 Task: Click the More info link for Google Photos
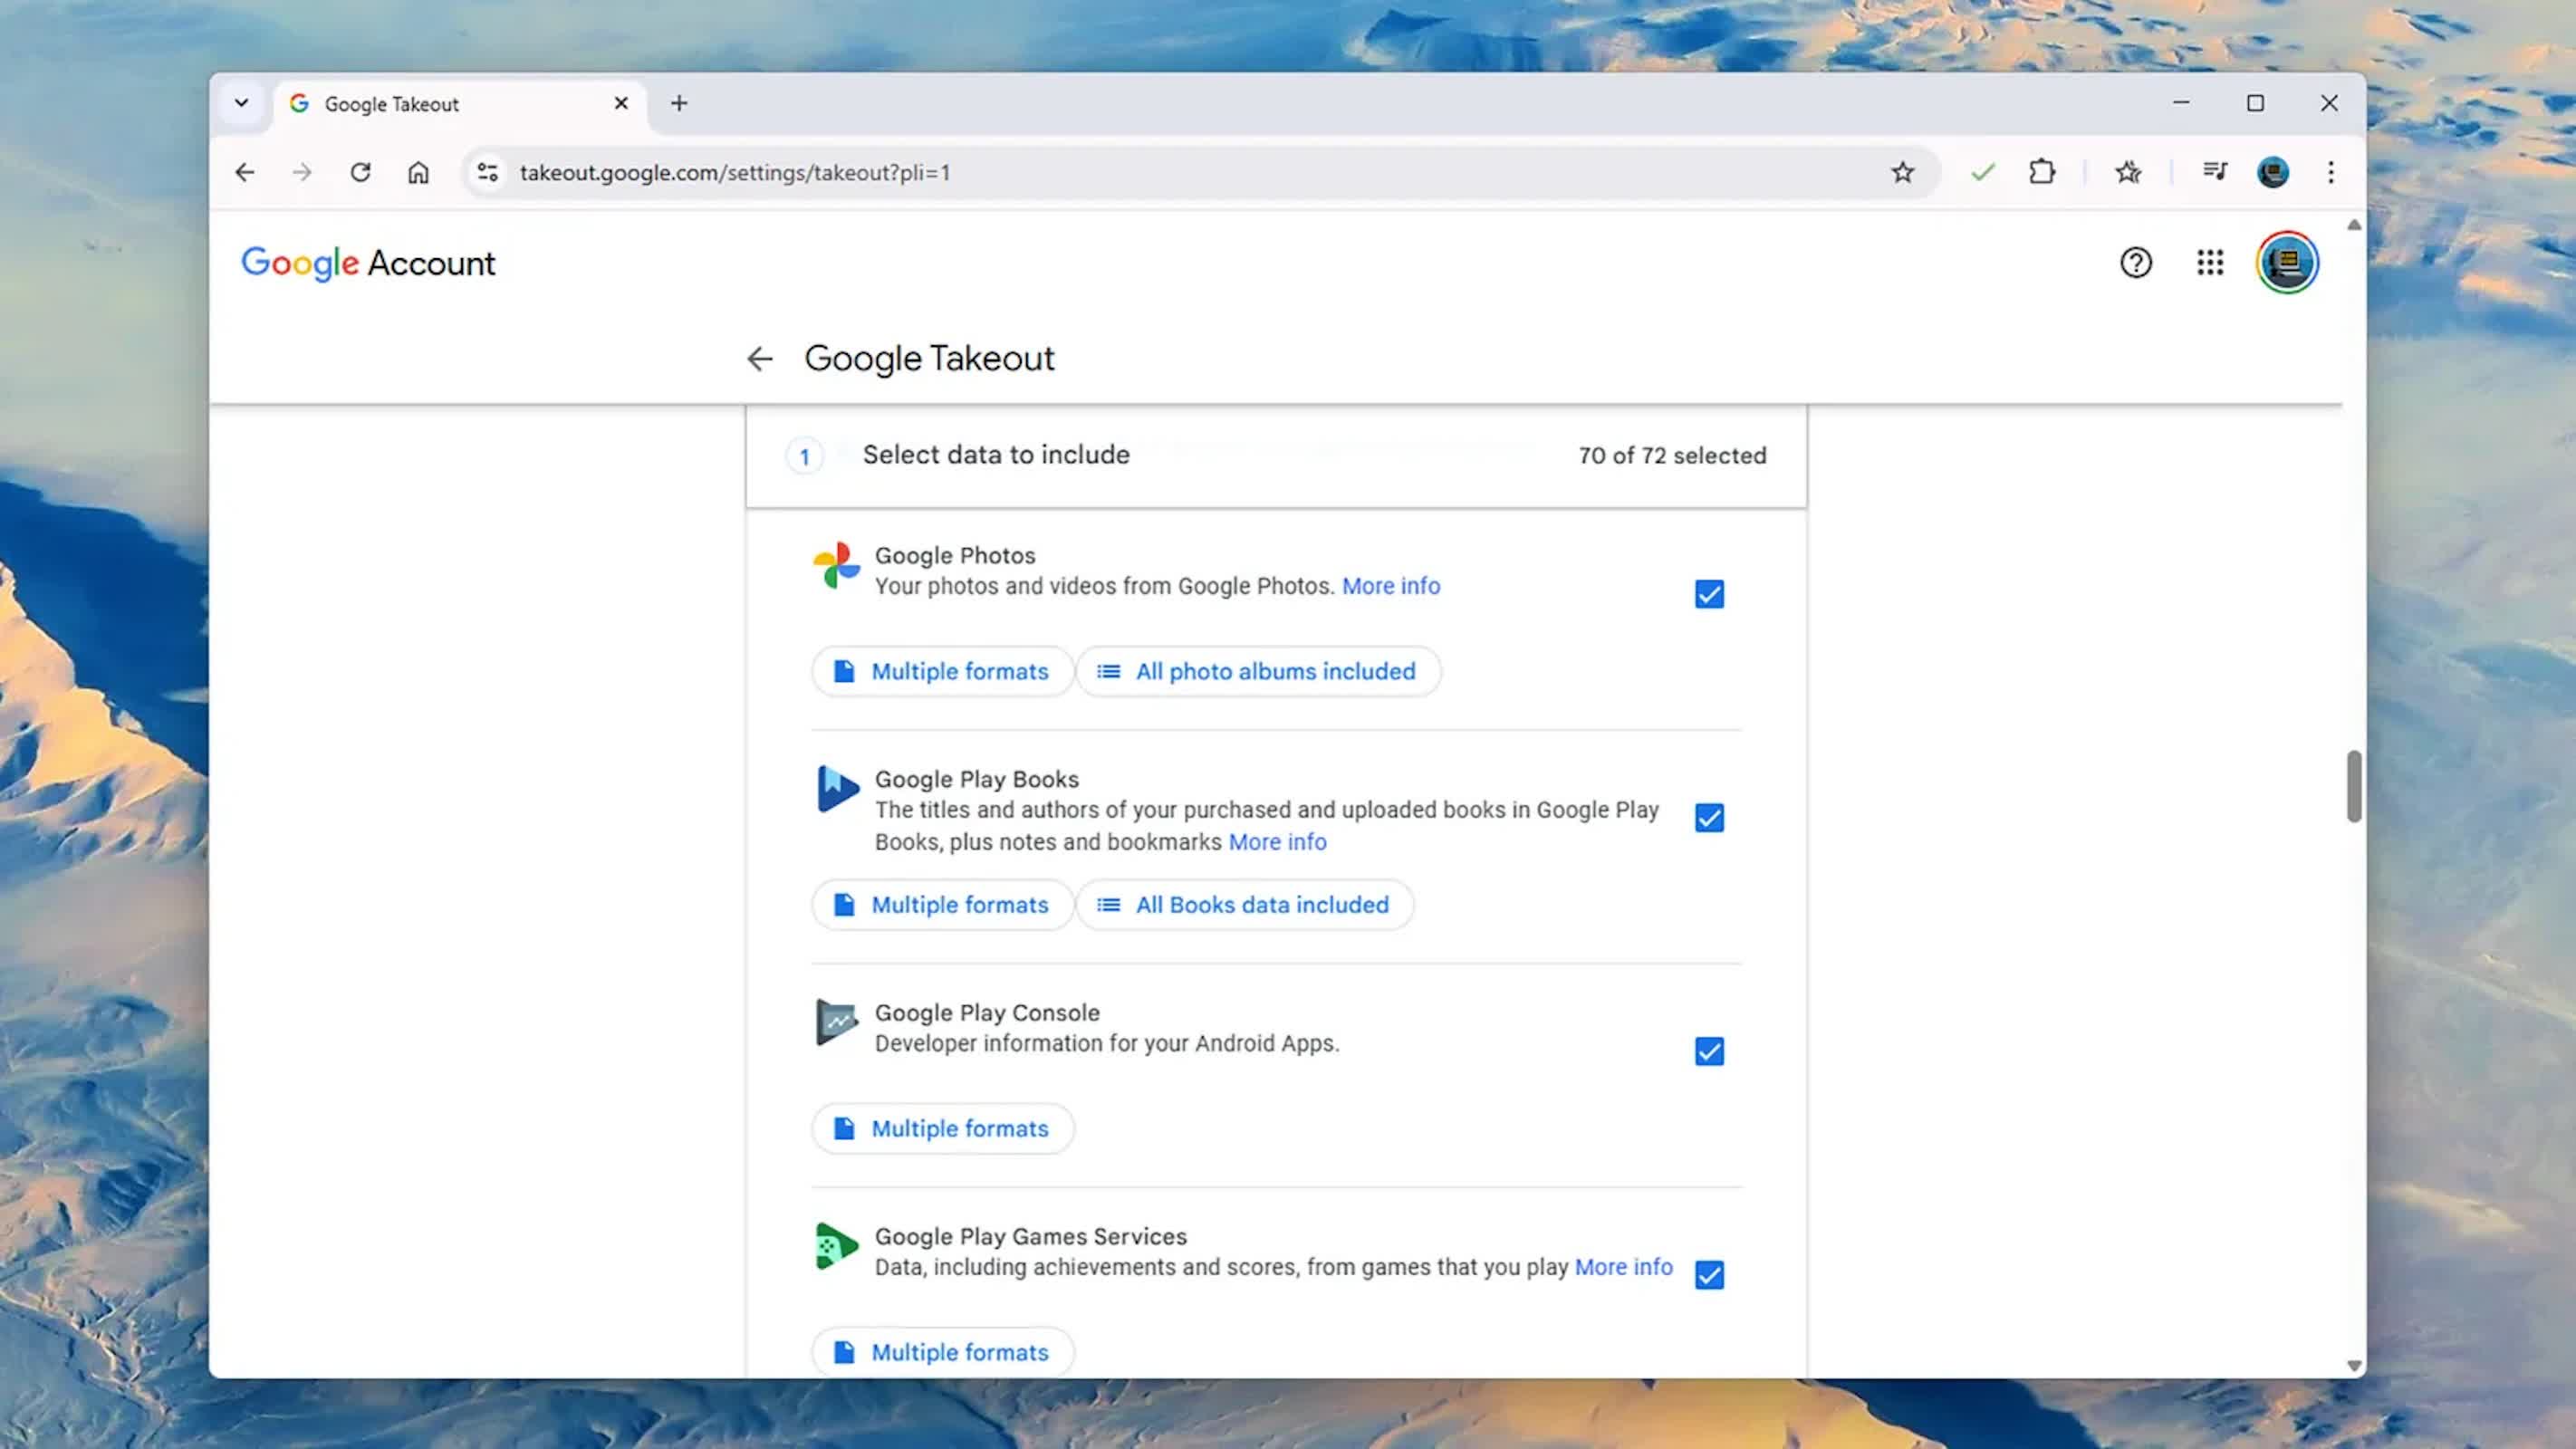pyautogui.click(x=1390, y=586)
